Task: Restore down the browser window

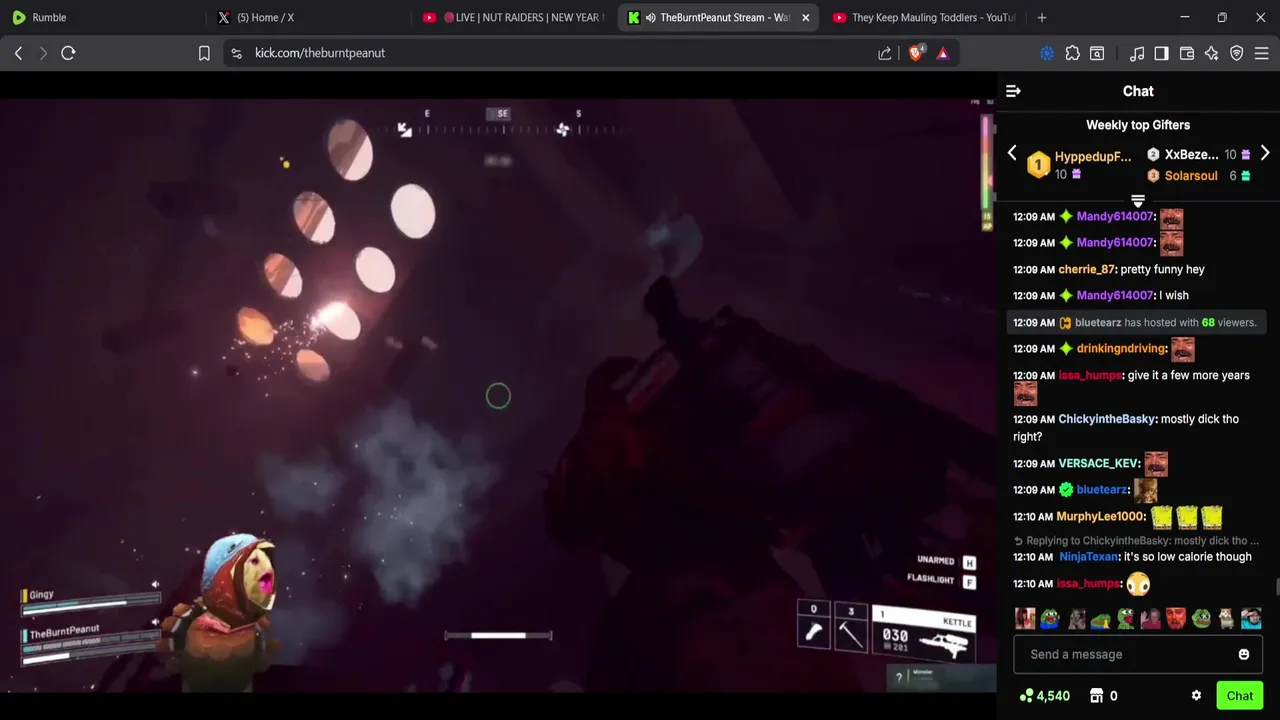Action: (1222, 17)
